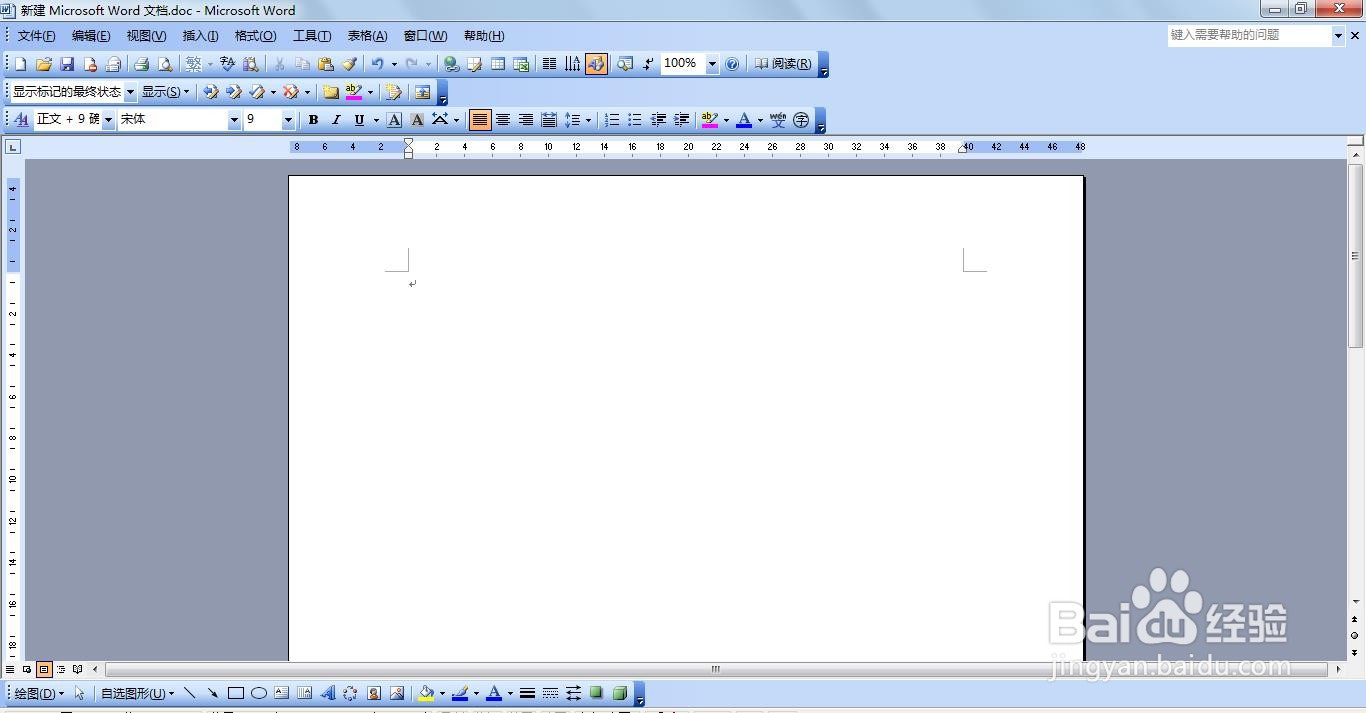The width and height of the screenshot is (1366, 713).
Task: Open the 插入(I) menu
Action: coord(200,36)
